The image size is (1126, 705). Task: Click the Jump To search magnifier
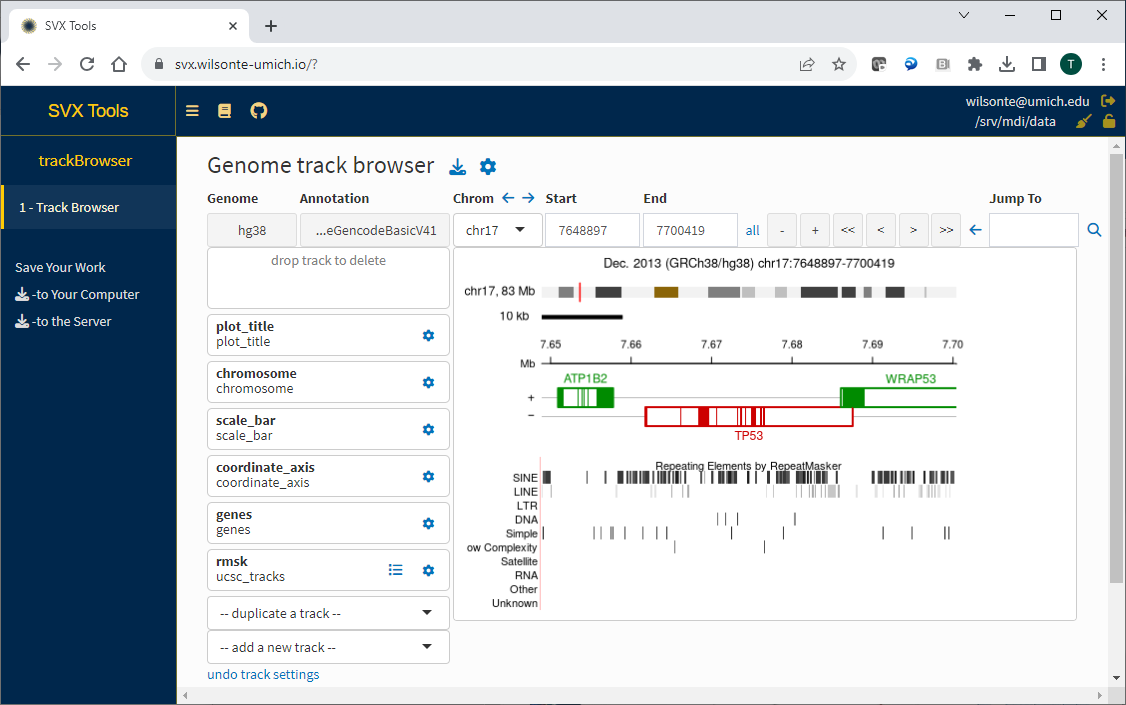1094,230
